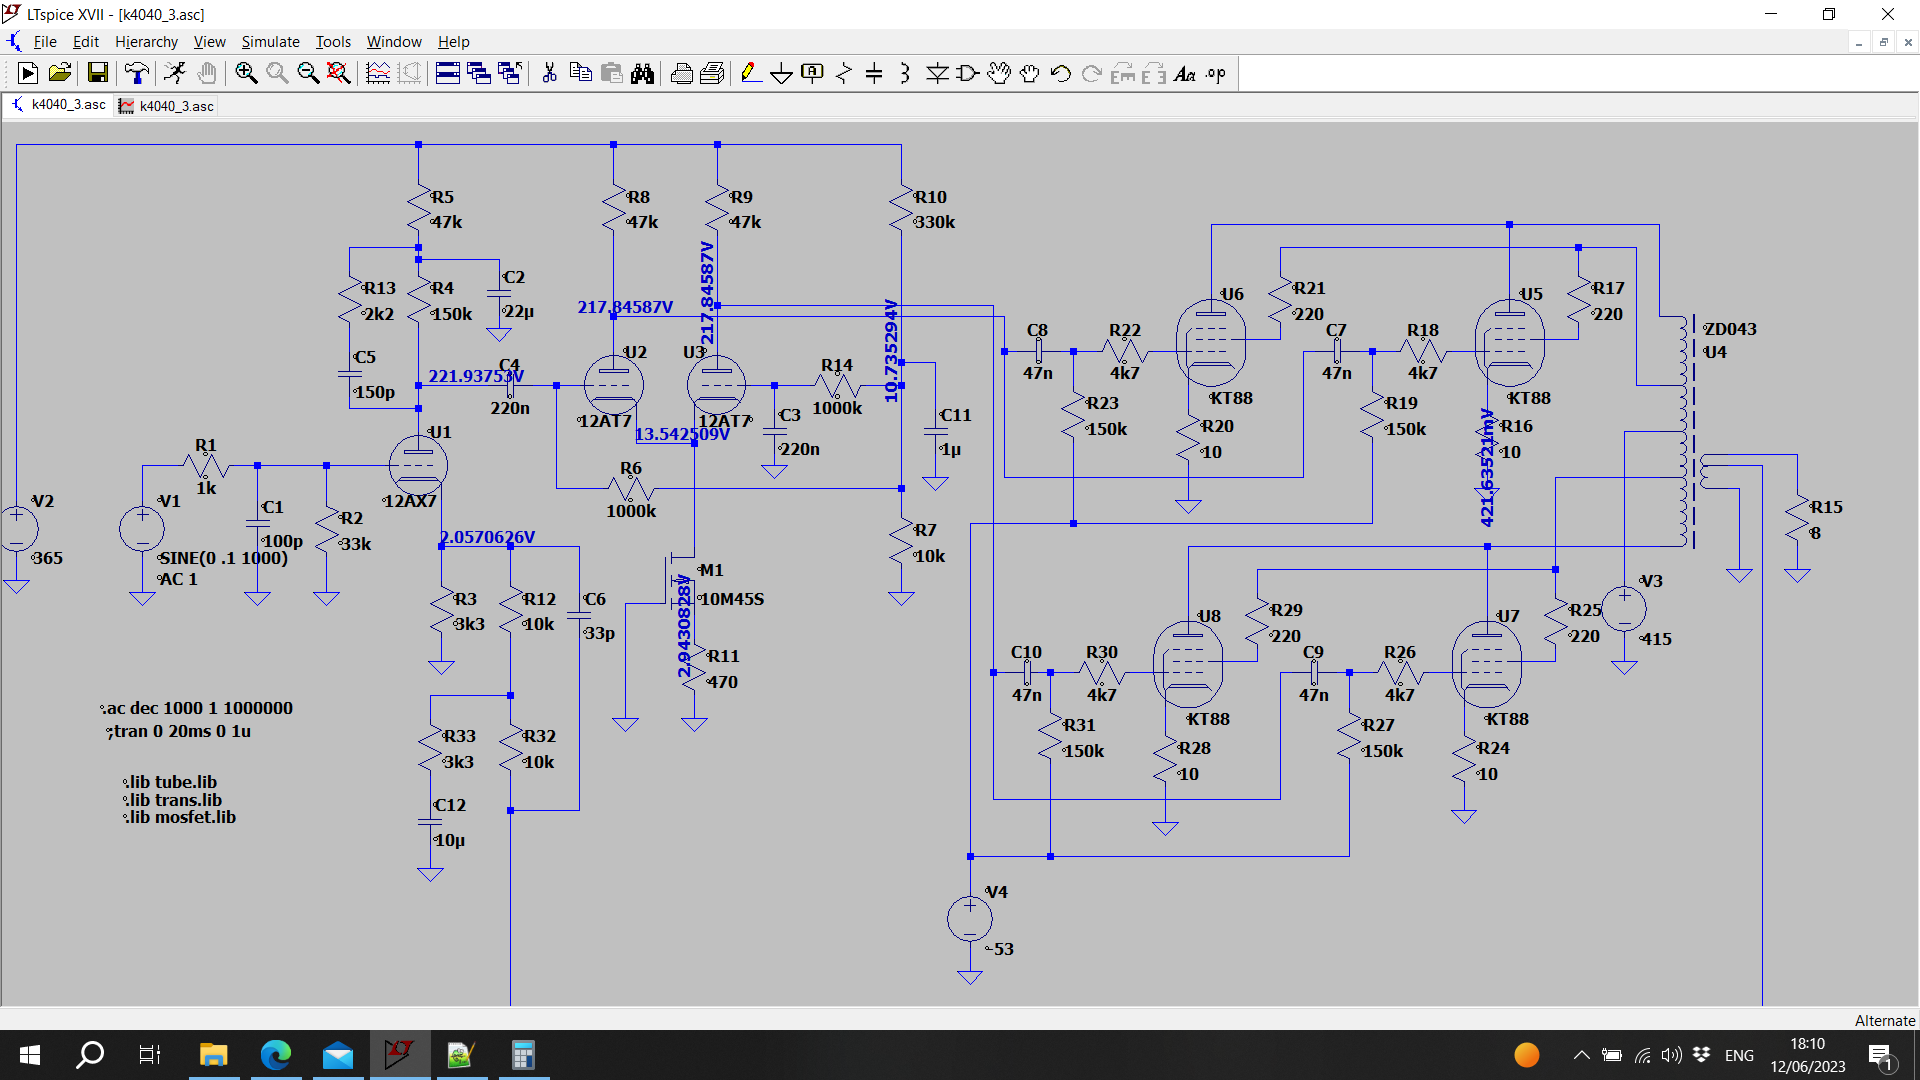The height and width of the screenshot is (1080, 1920).
Task: Open the Edit menu
Action: (x=86, y=42)
